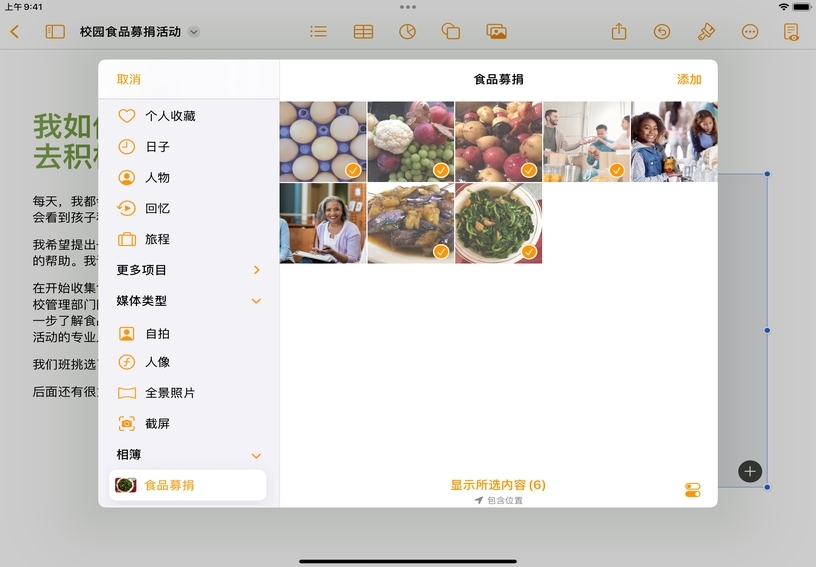The width and height of the screenshot is (816, 567).
Task: Tap 显示所选内容 (6) link
Action: click(498, 485)
